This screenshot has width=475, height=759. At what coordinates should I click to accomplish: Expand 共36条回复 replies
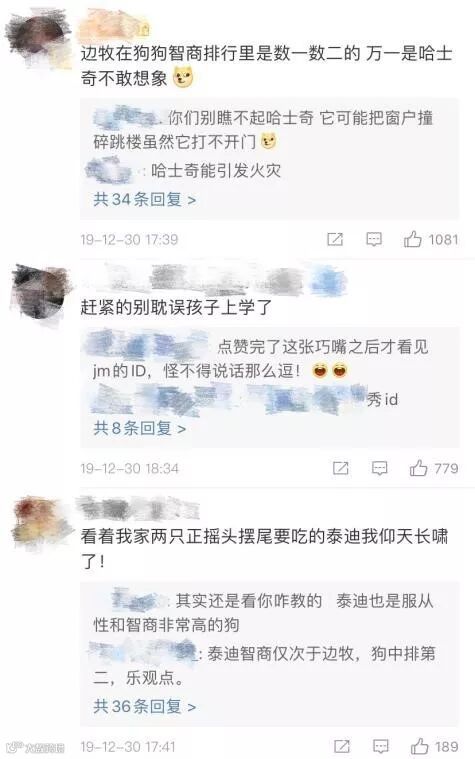(x=145, y=706)
